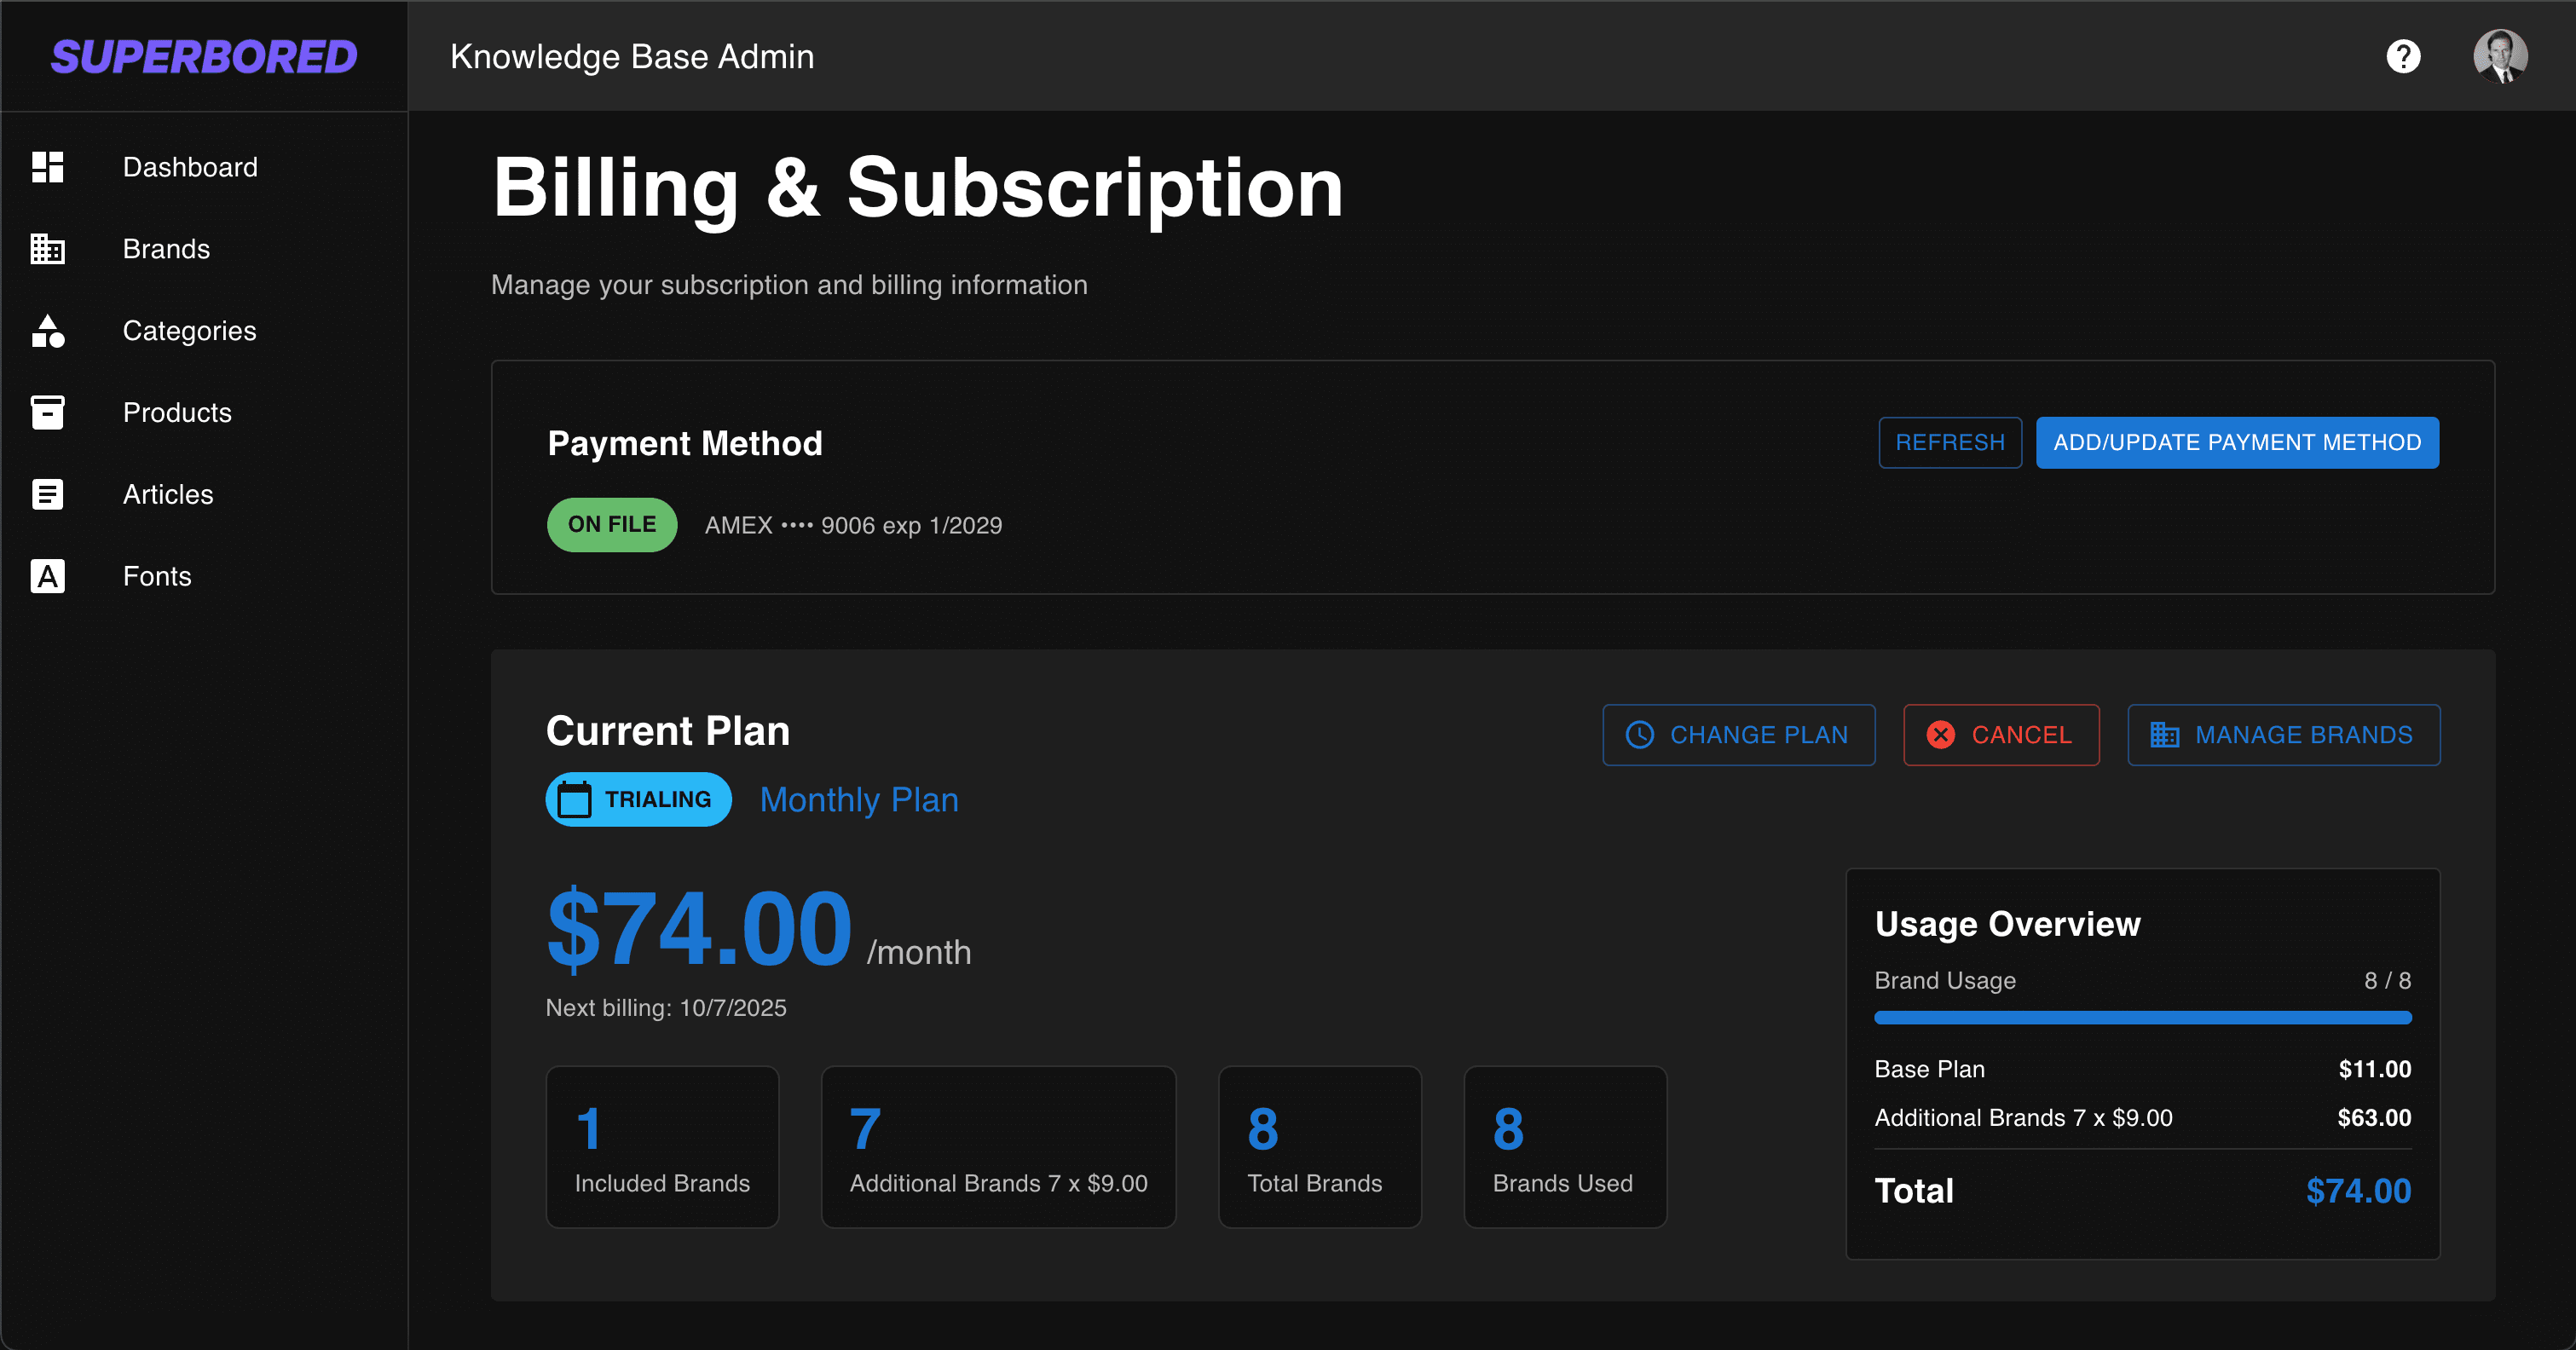Select the Dashboard icon in sidebar
Image resolution: width=2576 pixels, height=1350 pixels.
pos(47,167)
